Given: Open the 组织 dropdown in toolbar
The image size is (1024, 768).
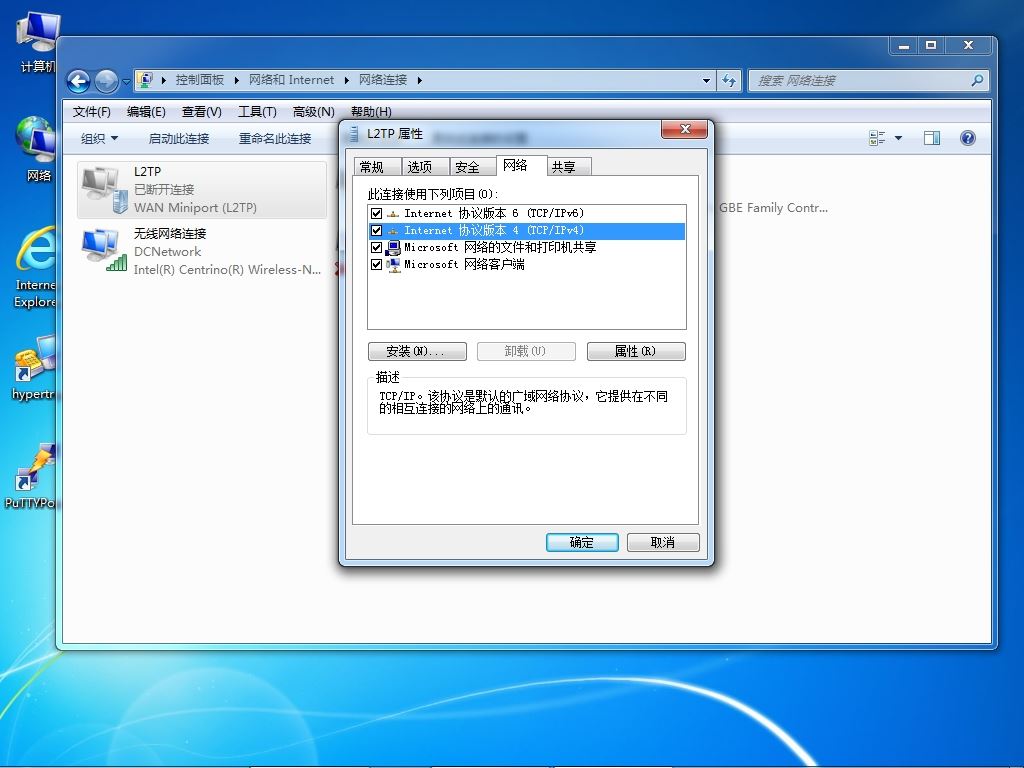Looking at the screenshot, I should pyautogui.click(x=99, y=138).
